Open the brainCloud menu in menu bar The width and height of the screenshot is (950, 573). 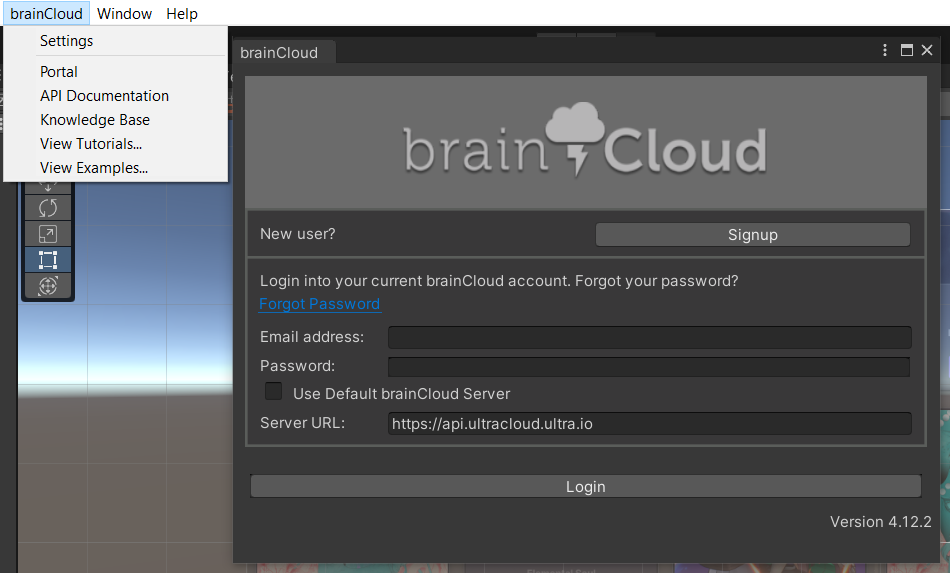click(x=47, y=13)
